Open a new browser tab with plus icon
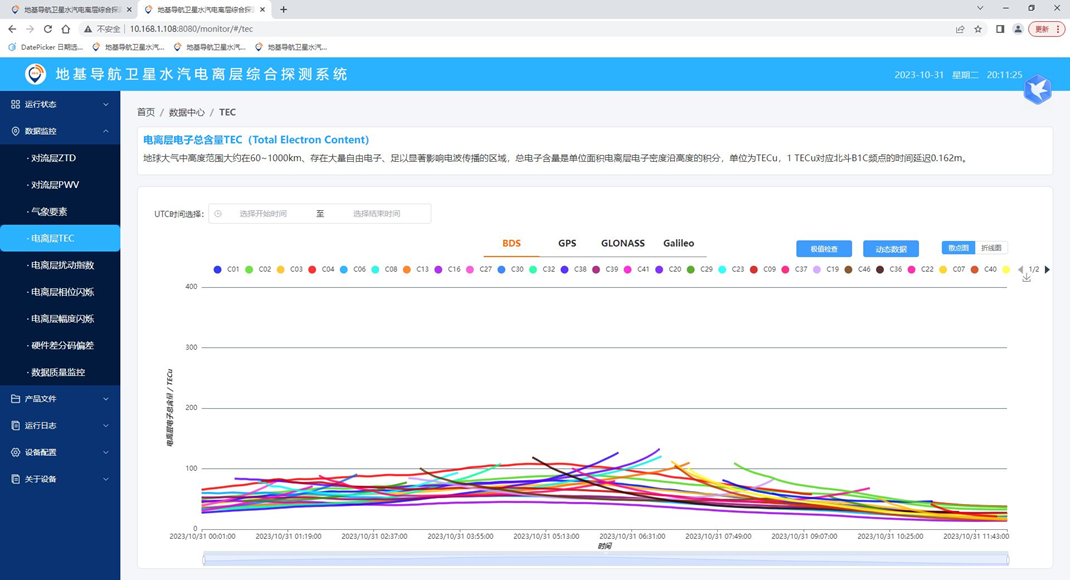The image size is (1070, 580). [283, 10]
